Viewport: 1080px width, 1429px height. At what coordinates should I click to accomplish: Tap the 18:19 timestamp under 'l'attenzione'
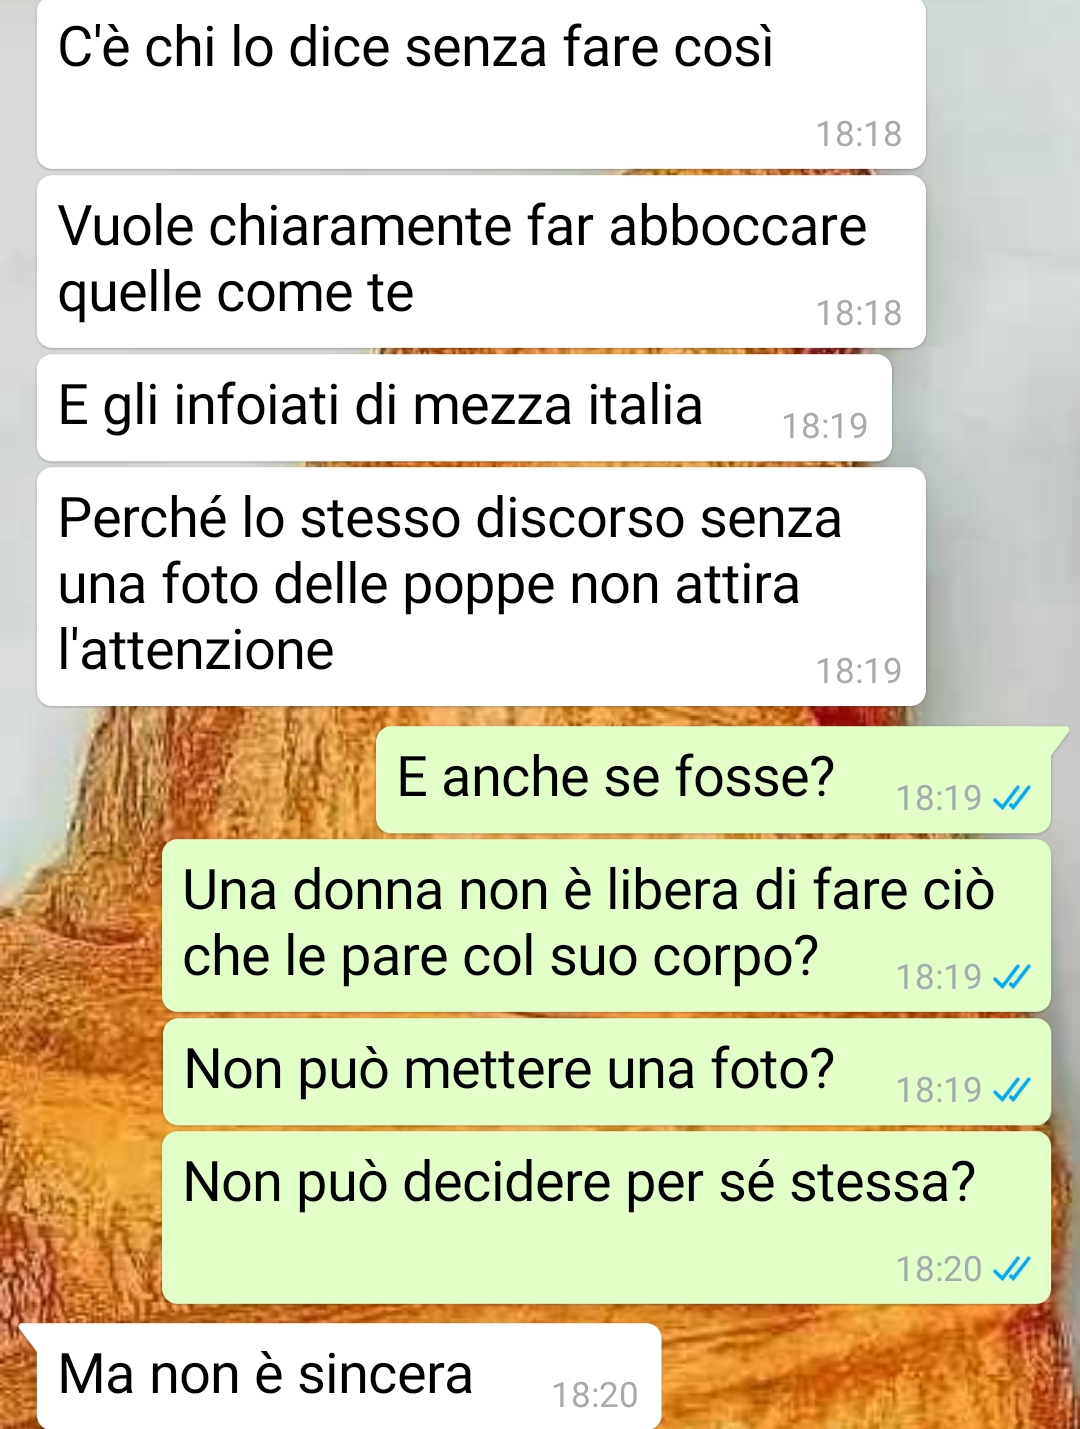pyautogui.click(x=859, y=671)
